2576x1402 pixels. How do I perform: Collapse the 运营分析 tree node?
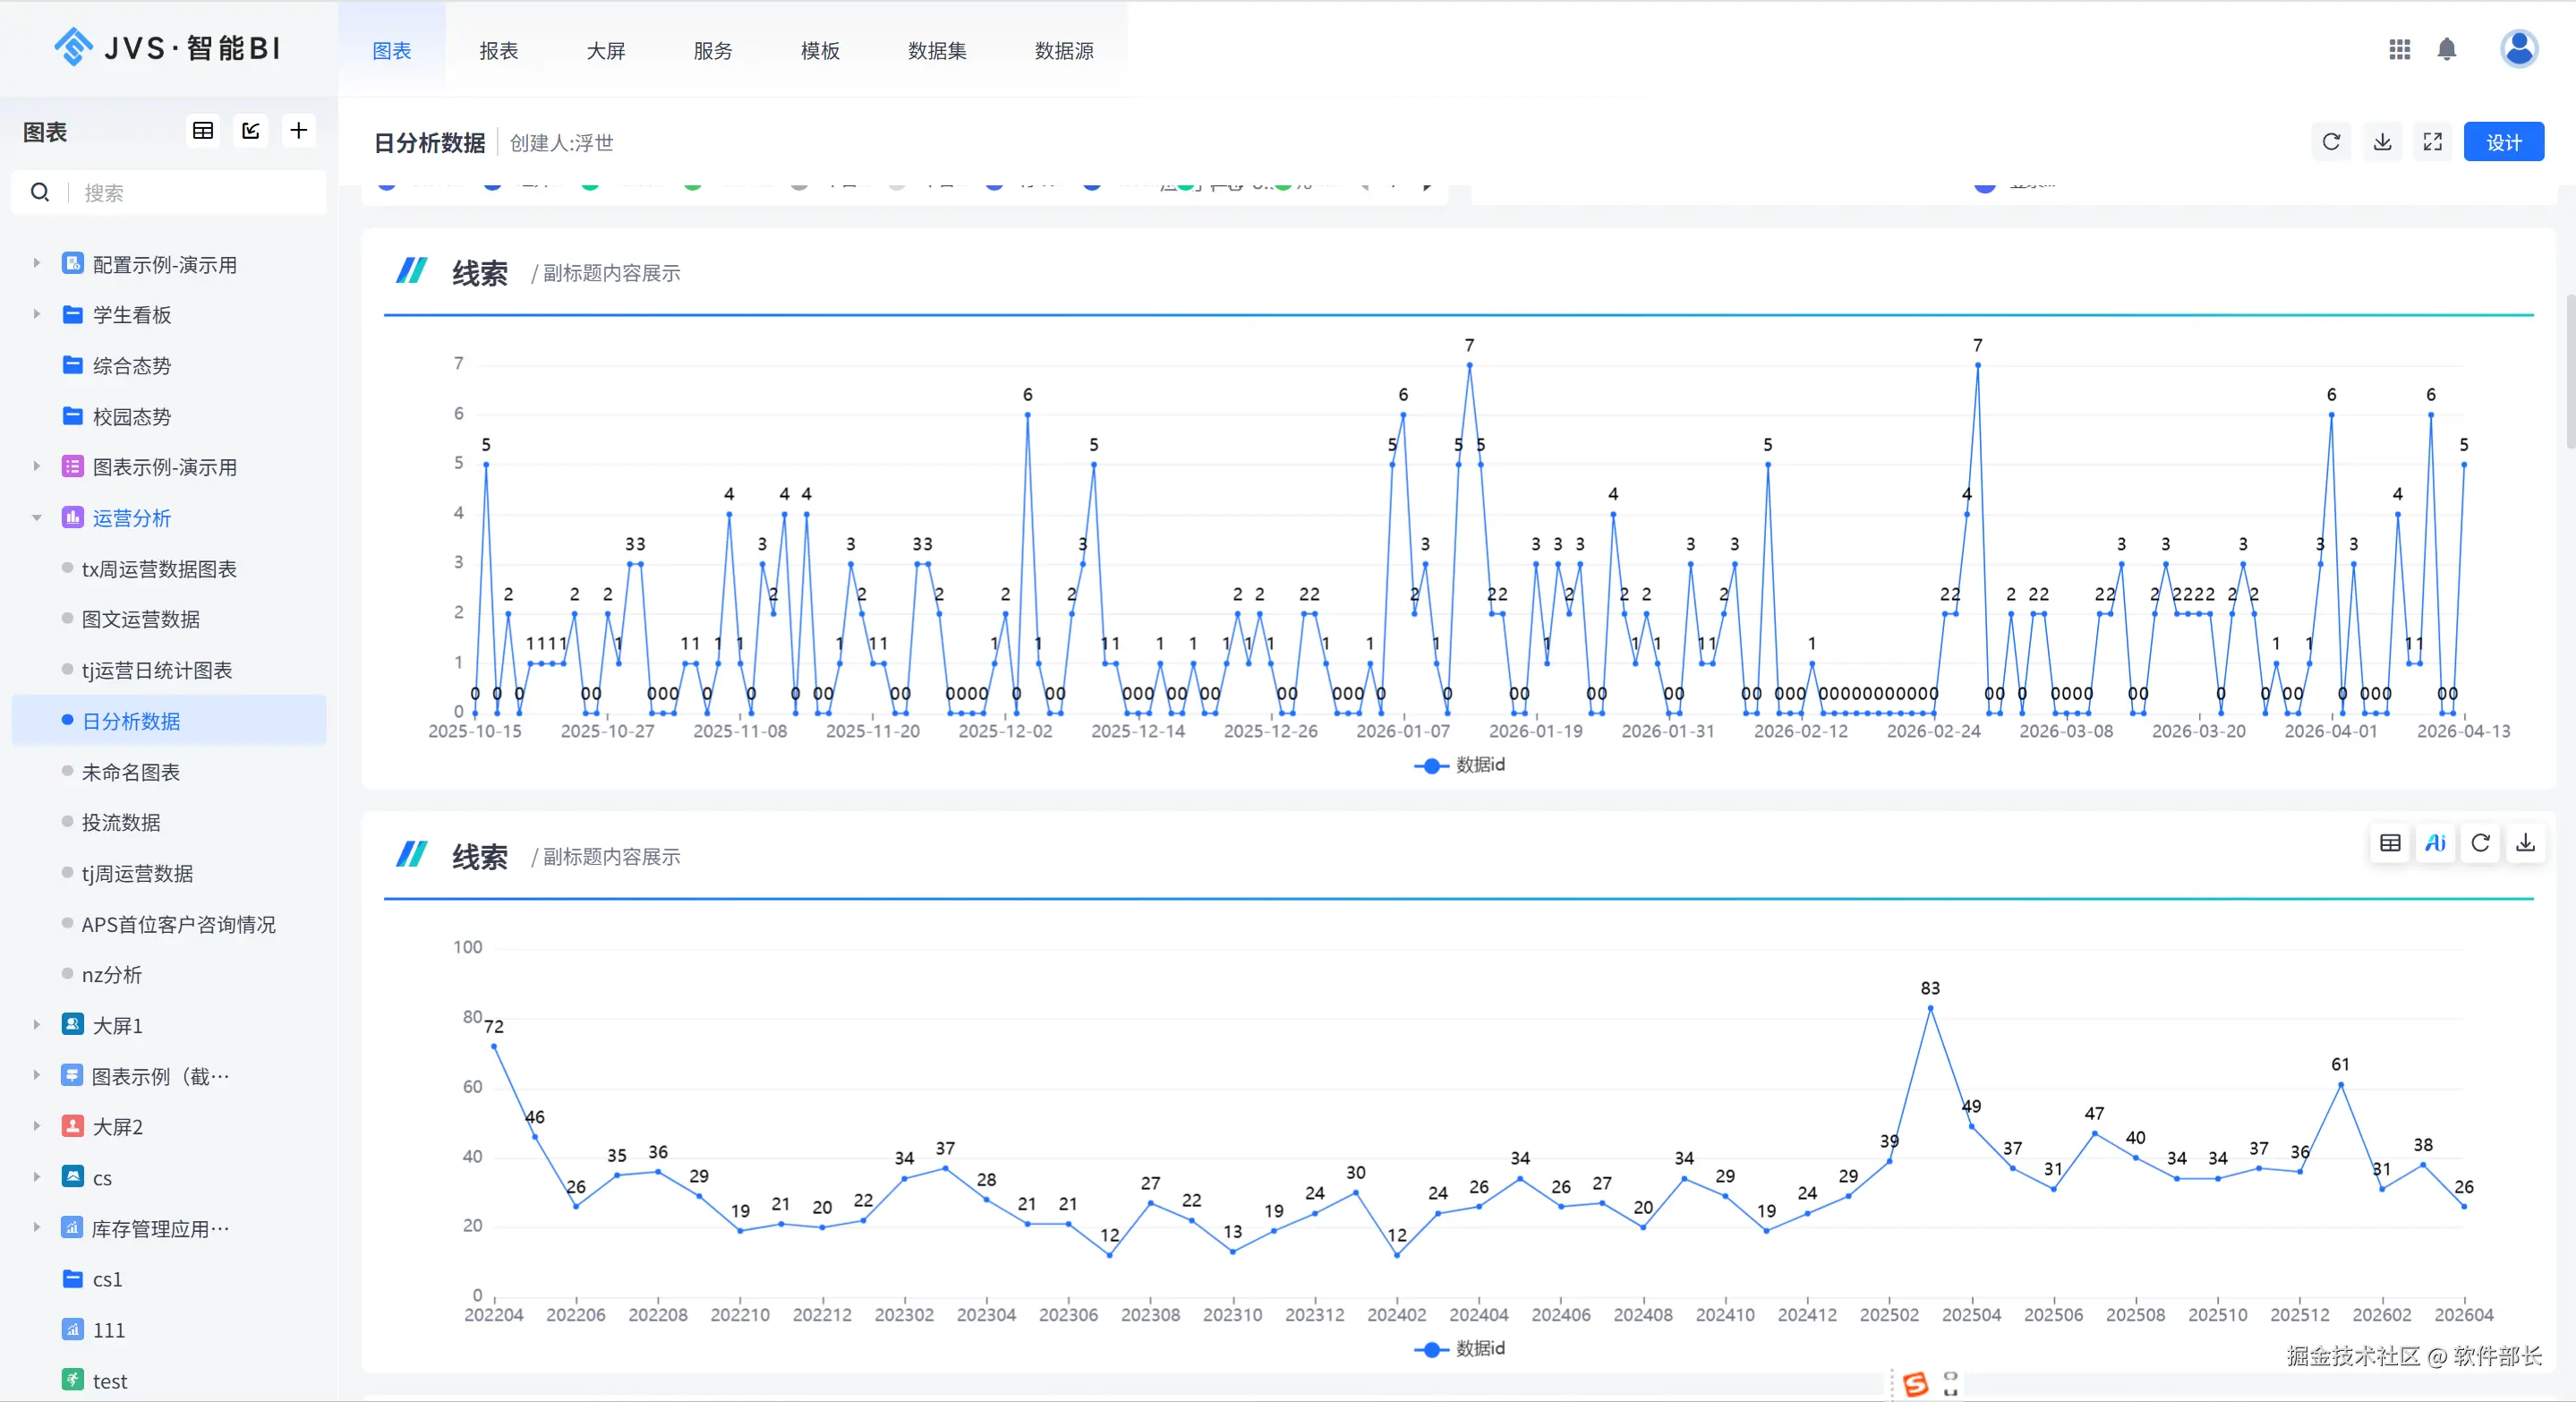[x=37, y=518]
